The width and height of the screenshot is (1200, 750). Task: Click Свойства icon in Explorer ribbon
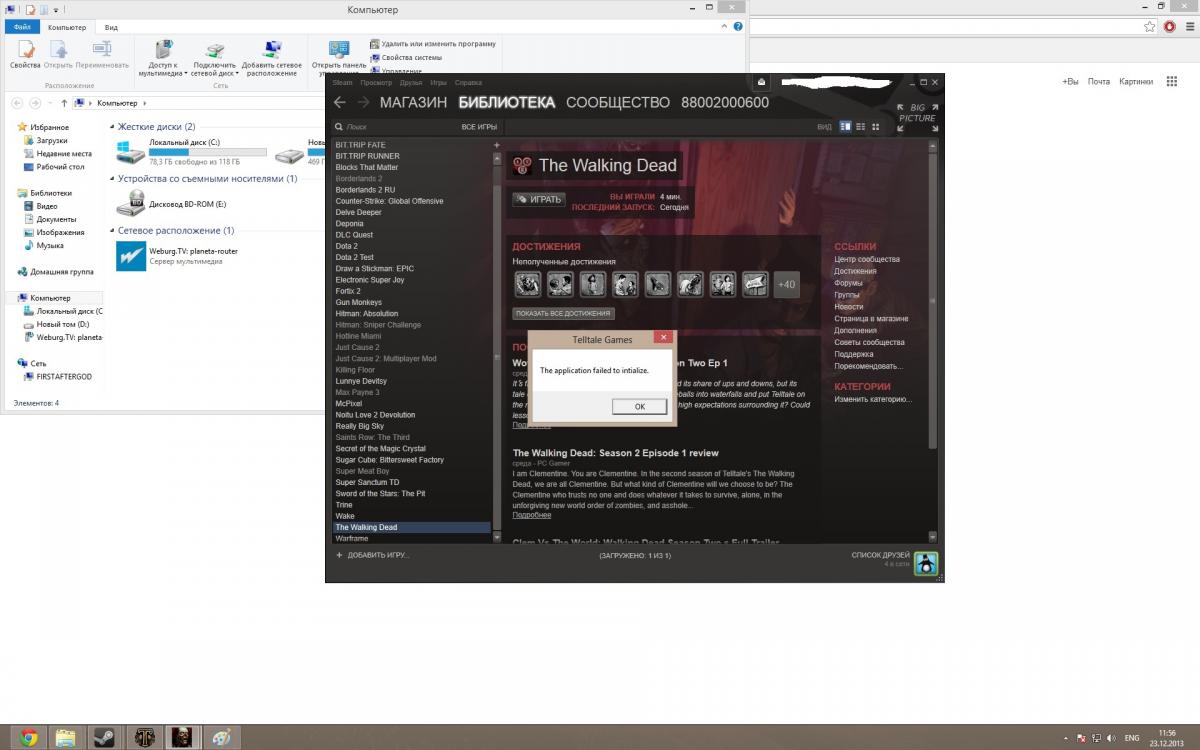(x=25, y=55)
